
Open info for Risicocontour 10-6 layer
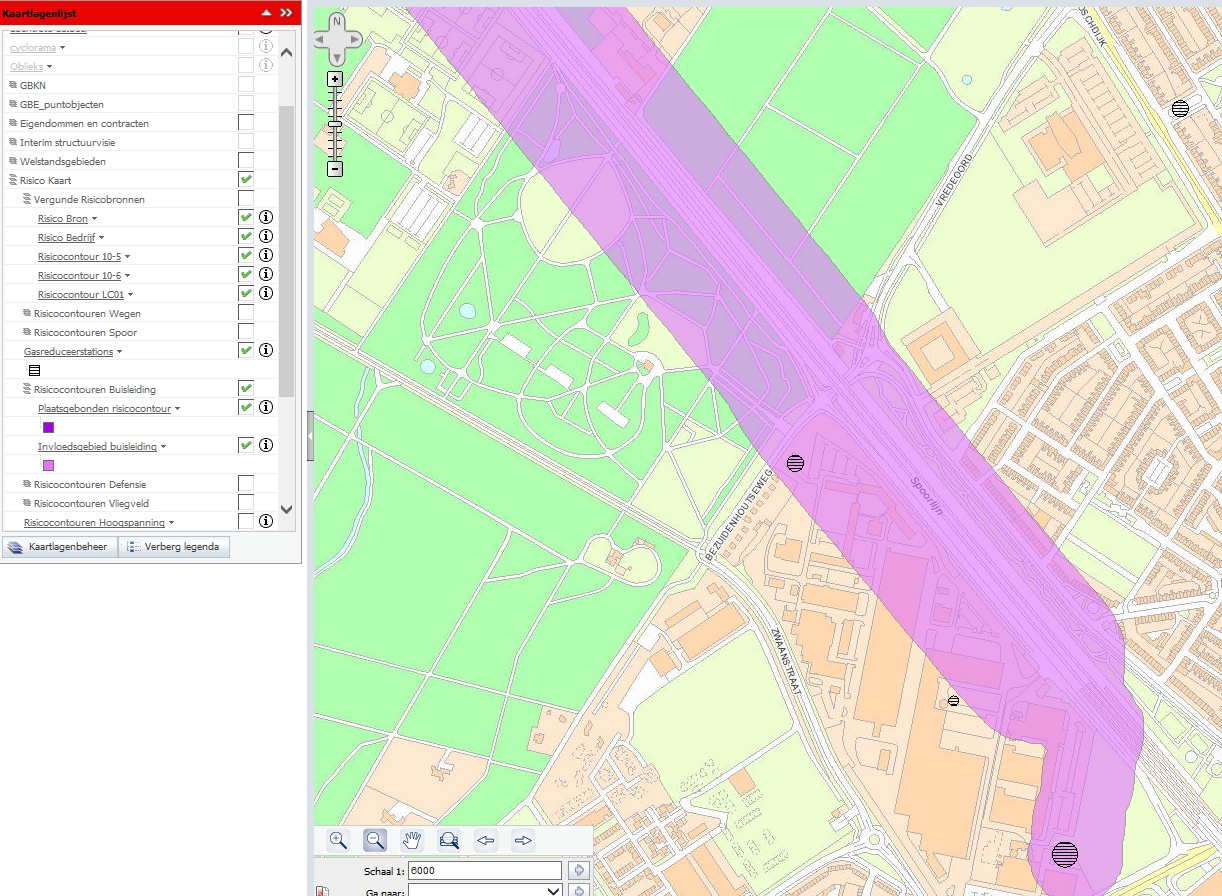coord(266,274)
